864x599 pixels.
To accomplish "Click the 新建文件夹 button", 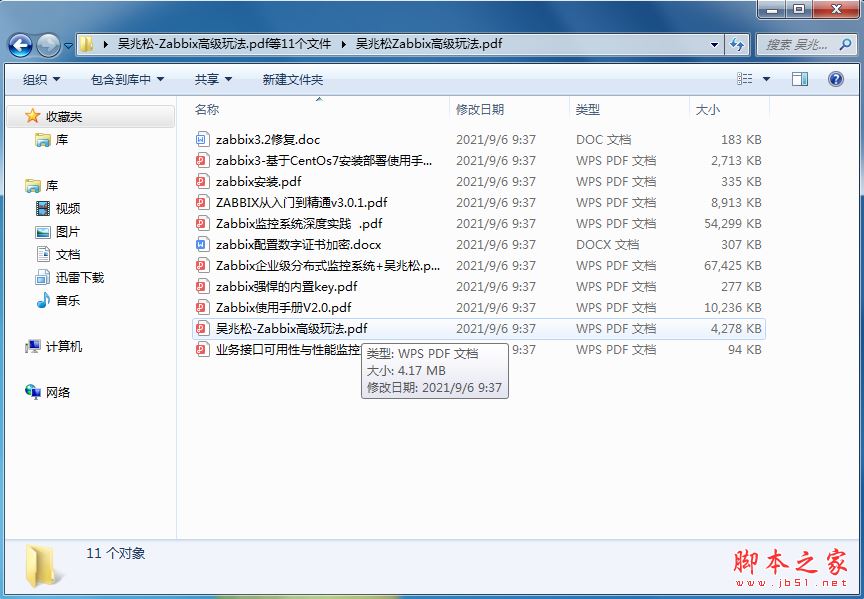I will pos(293,79).
